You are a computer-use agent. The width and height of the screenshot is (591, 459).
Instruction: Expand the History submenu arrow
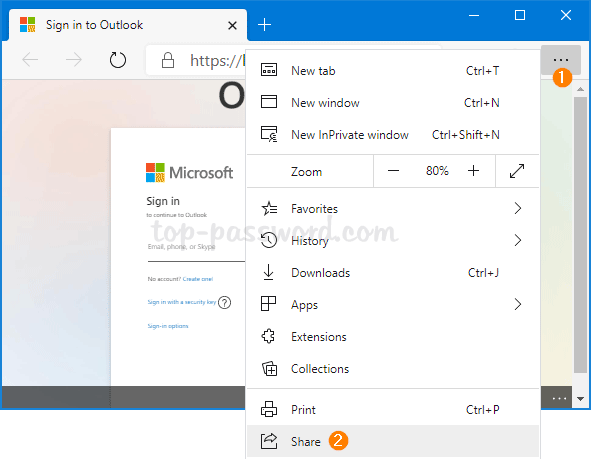click(x=518, y=240)
